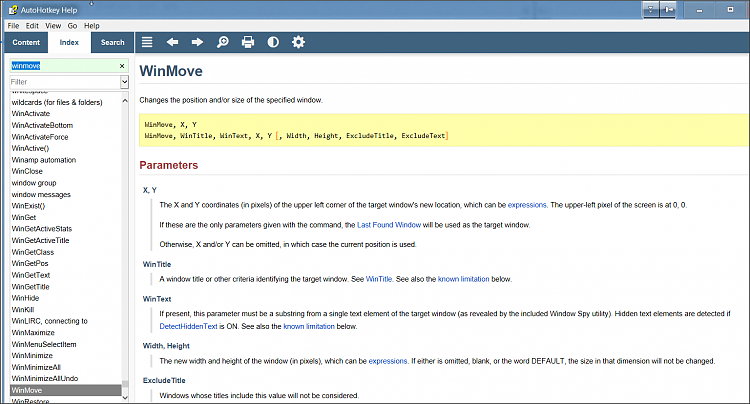The height and width of the screenshot is (404, 750).
Task: Open settings with the gear icon
Action: point(298,43)
